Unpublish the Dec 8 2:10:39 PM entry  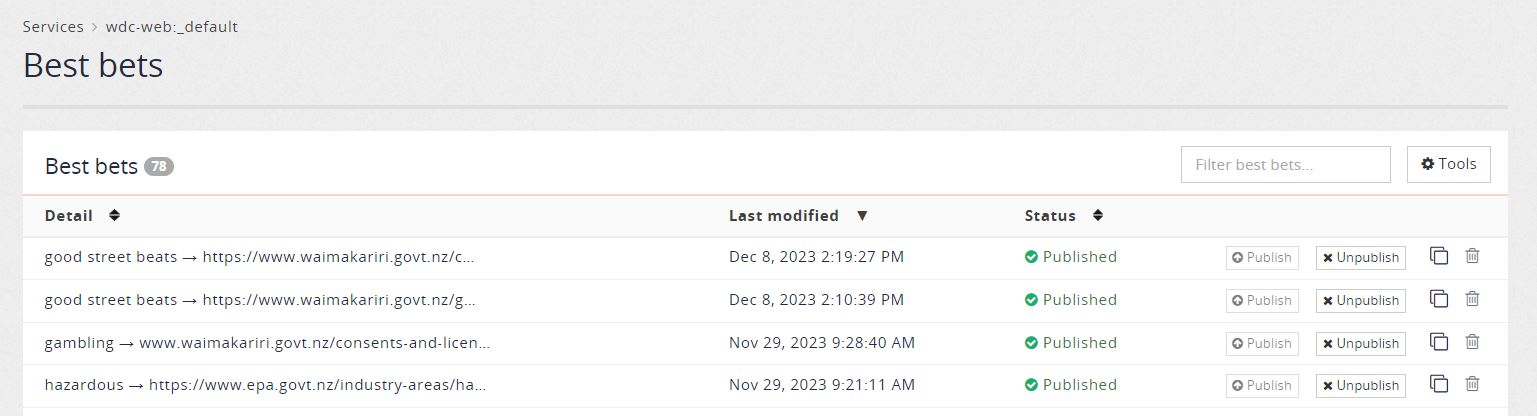point(1360,300)
